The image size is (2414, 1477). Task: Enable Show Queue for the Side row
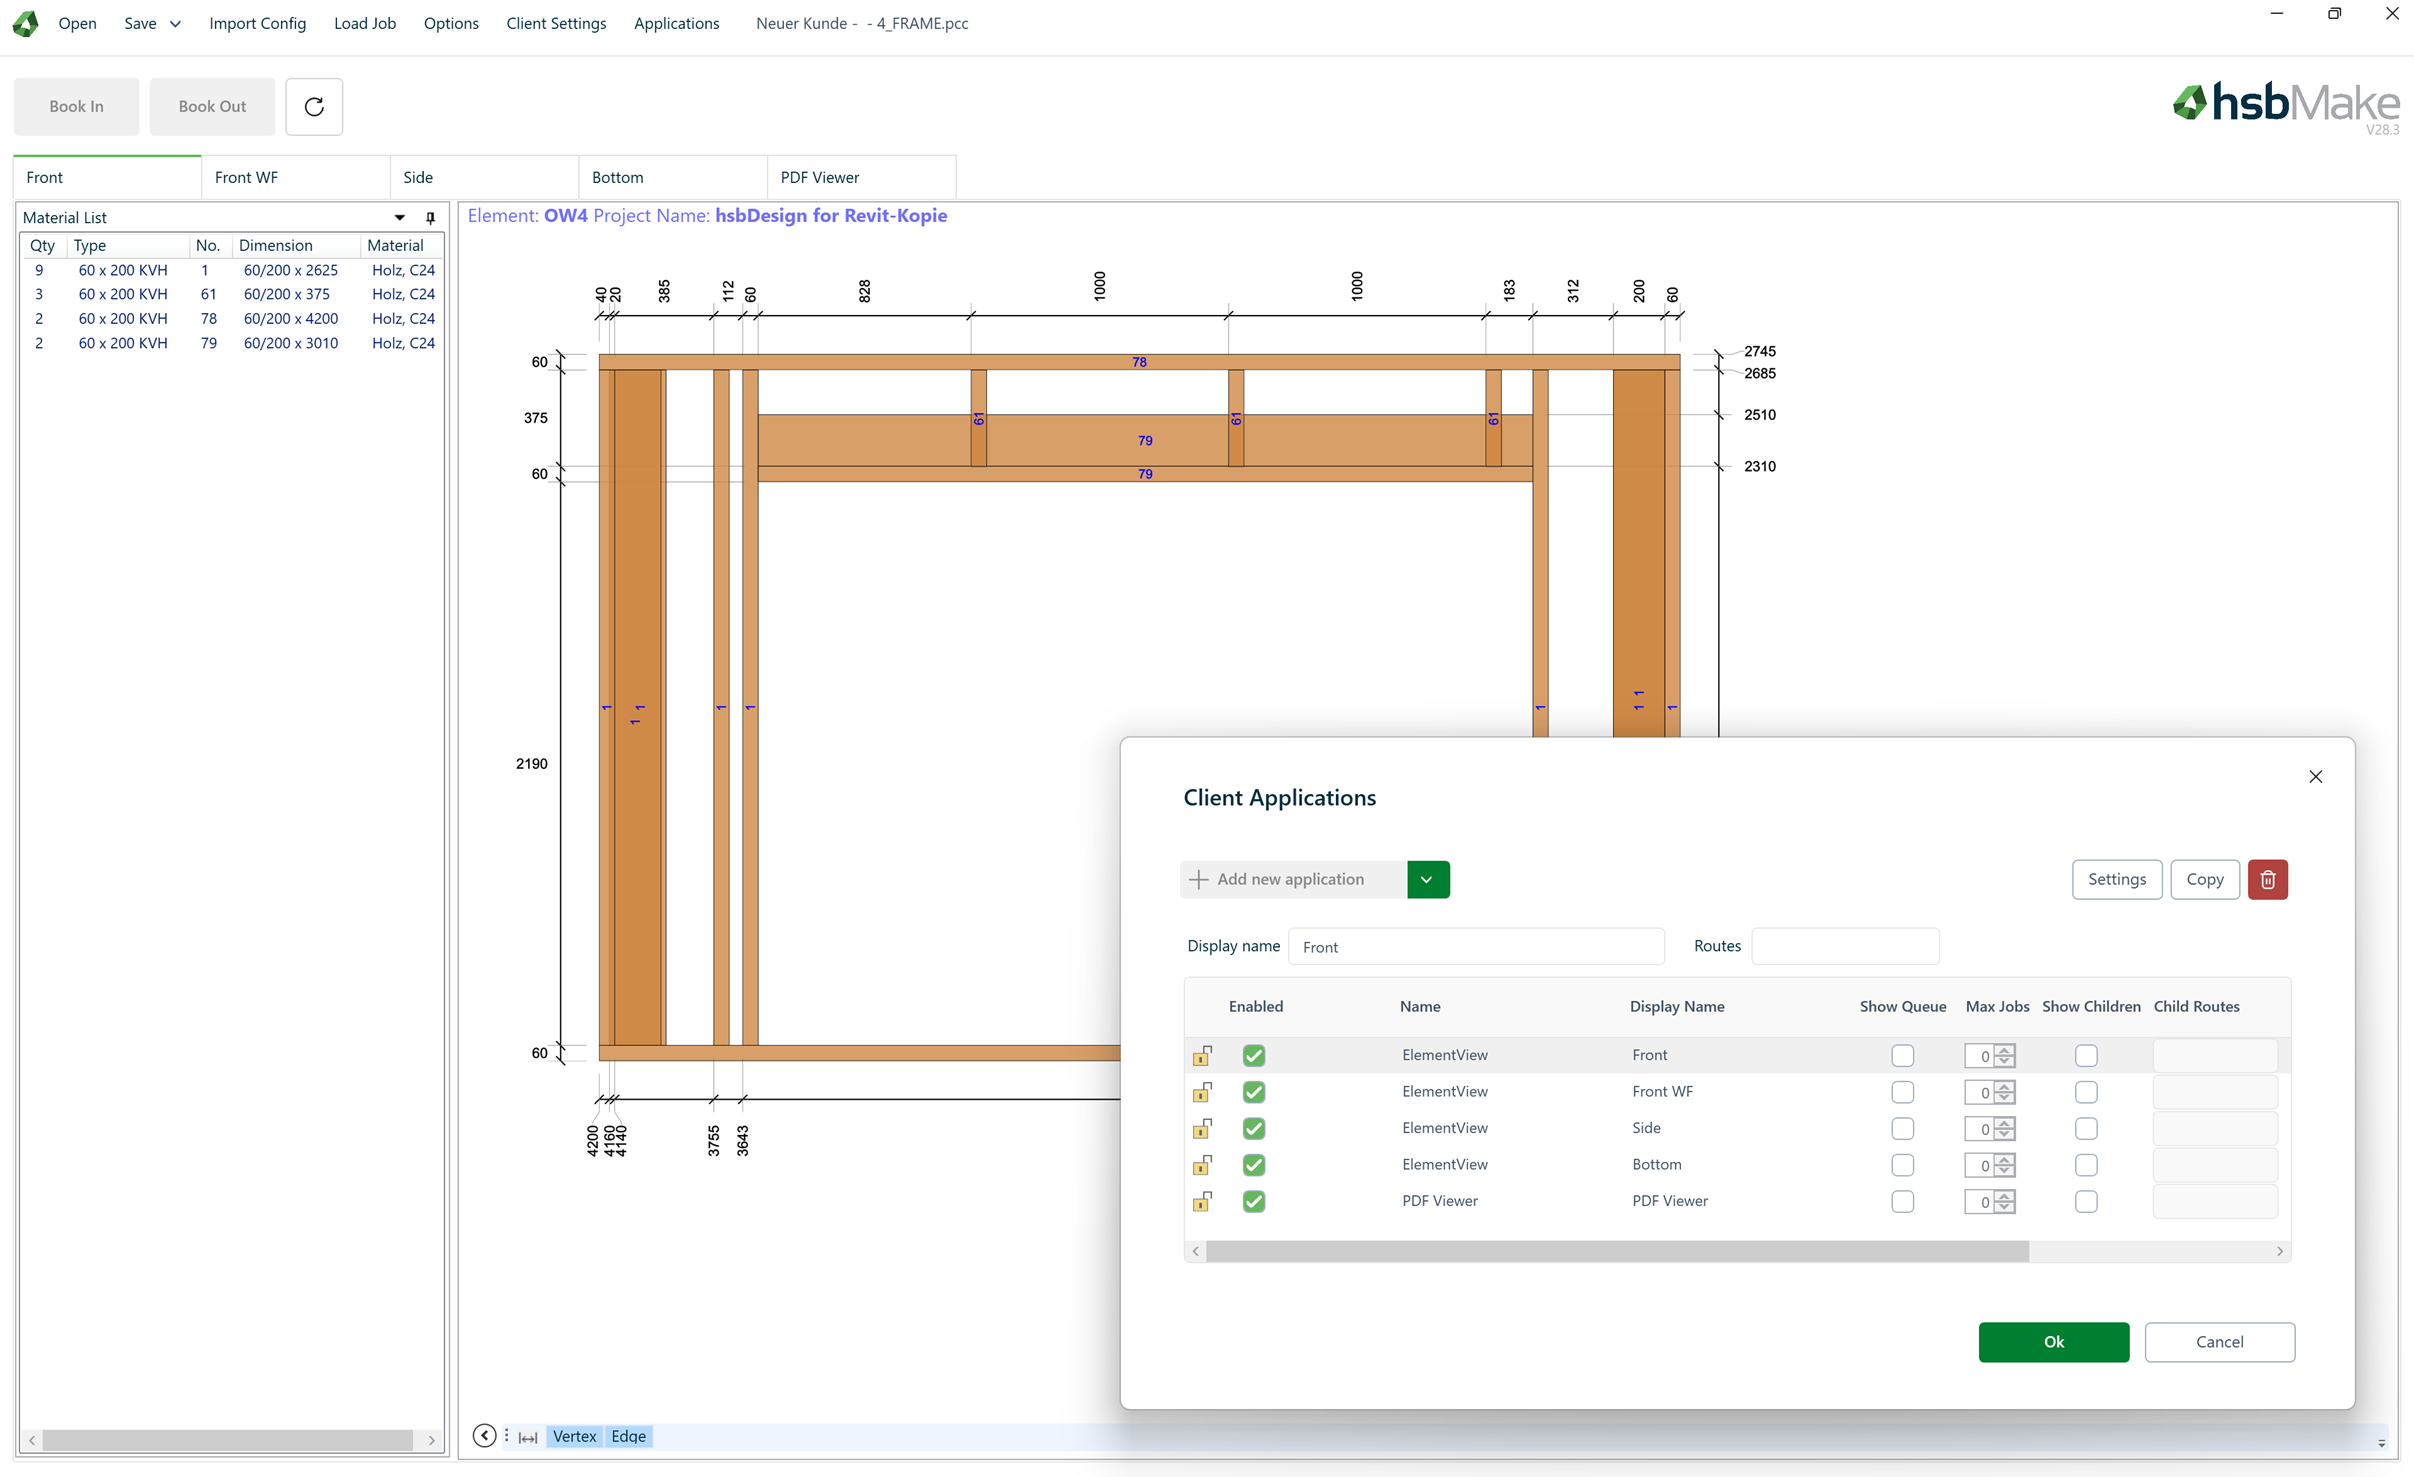[1902, 1128]
